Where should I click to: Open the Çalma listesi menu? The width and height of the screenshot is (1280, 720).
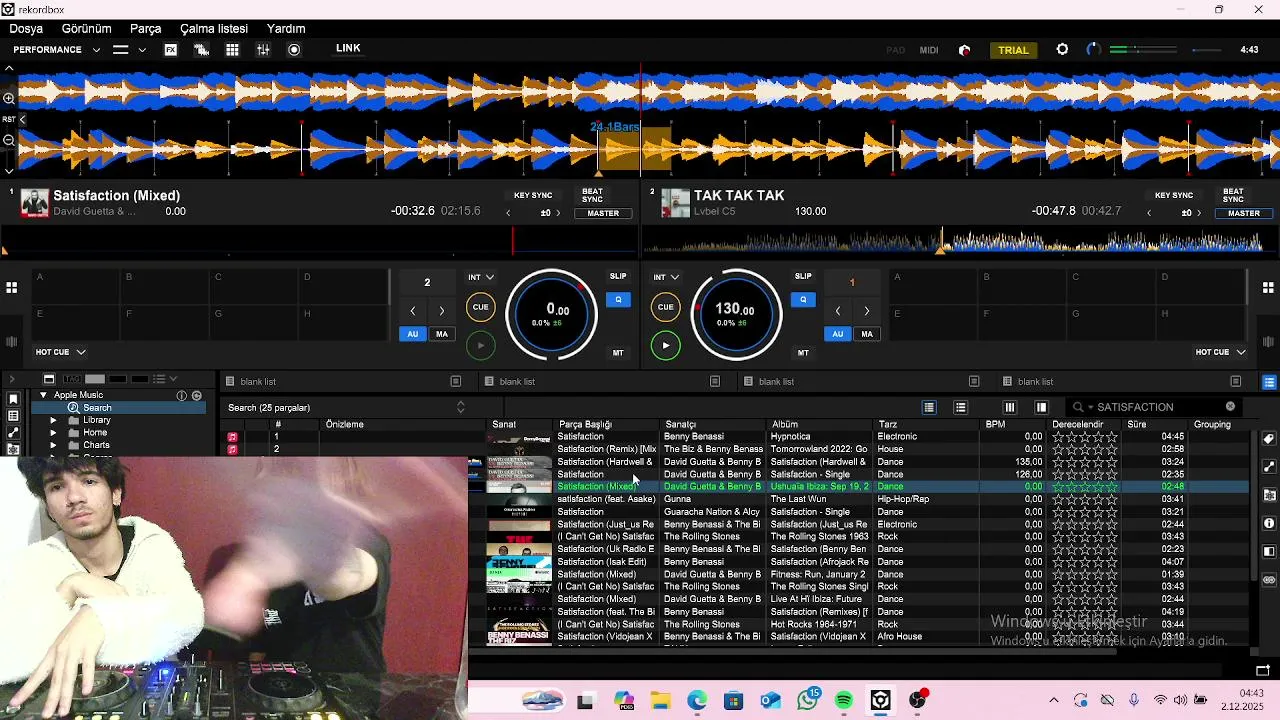[x=214, y=29]
